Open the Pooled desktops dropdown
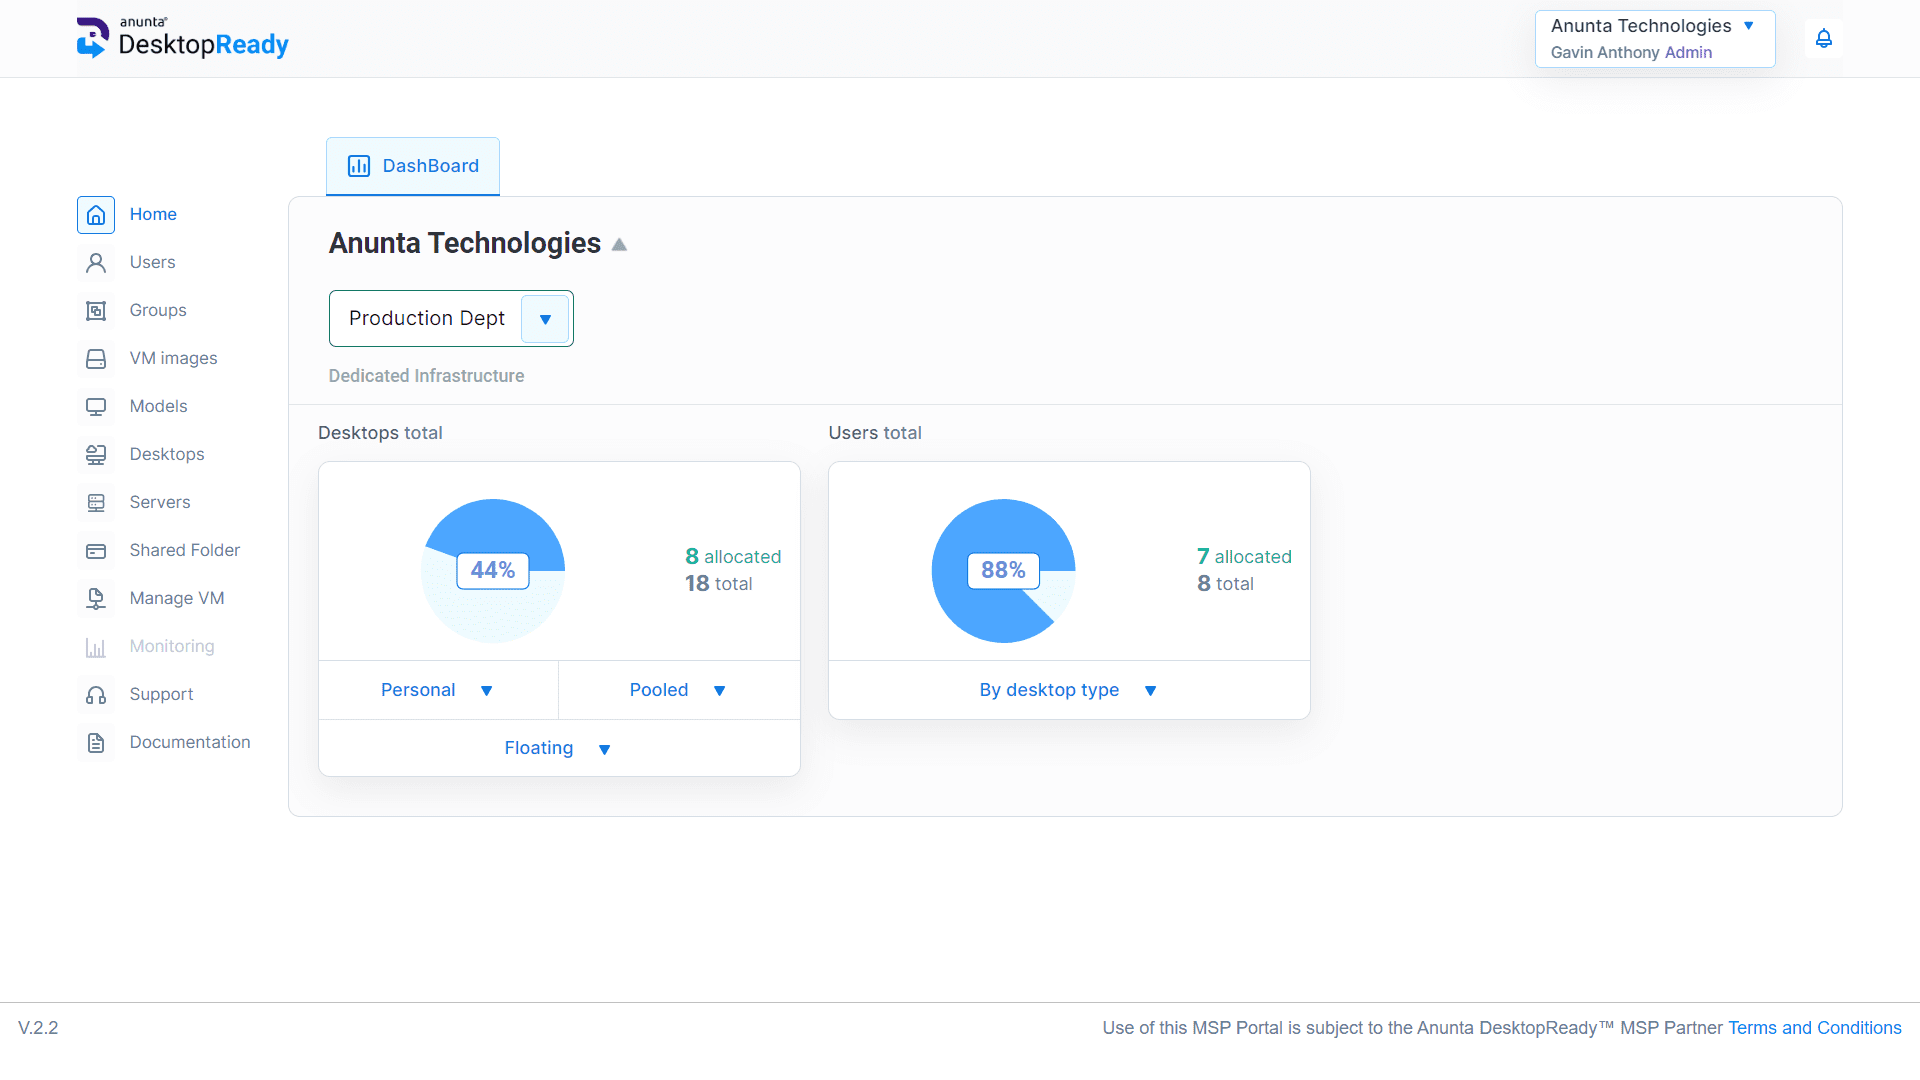Image resolution: width=1920 pixels, height=1080 pixels. [679, 690]
